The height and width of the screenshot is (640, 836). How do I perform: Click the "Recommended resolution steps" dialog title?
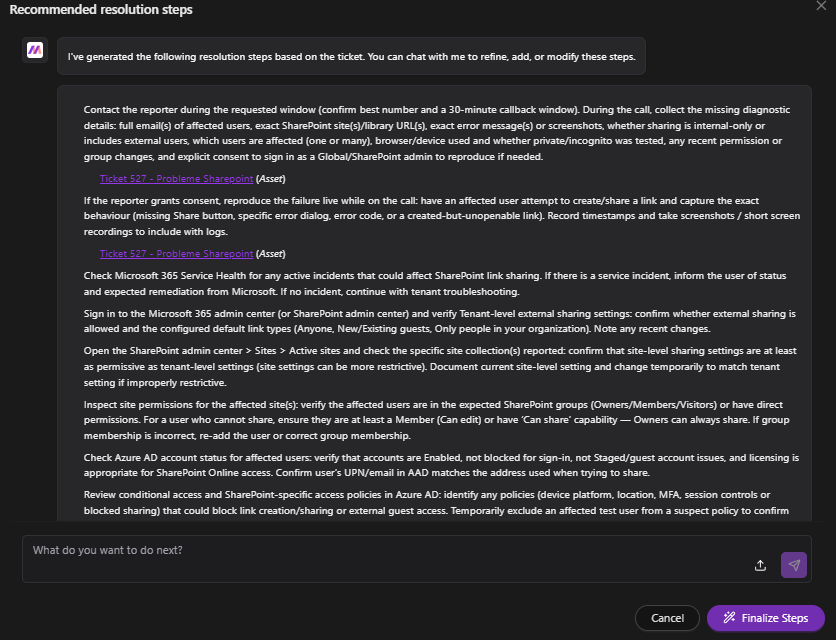click(101, 10)
